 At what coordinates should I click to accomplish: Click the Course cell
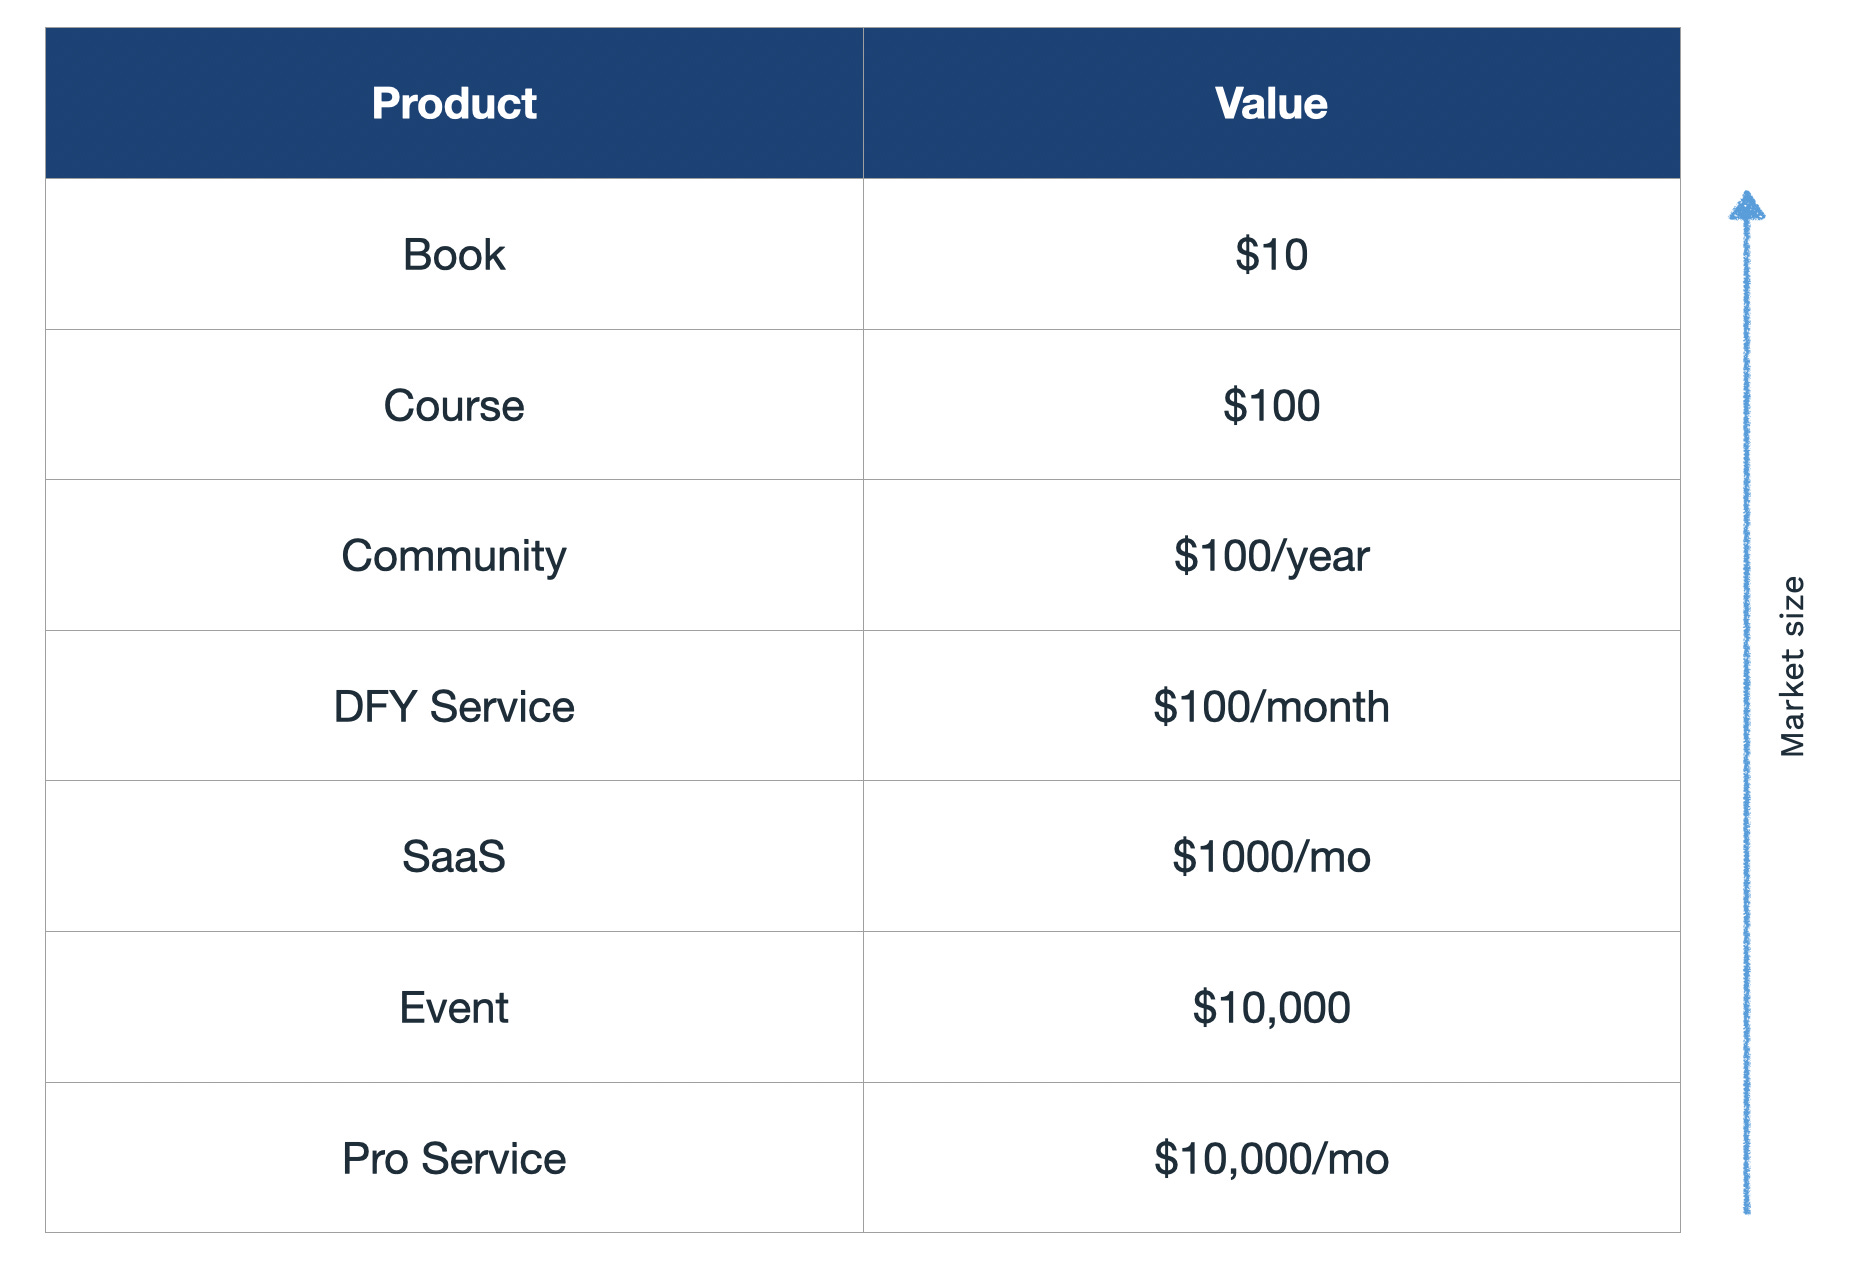[x=454, y=406]
